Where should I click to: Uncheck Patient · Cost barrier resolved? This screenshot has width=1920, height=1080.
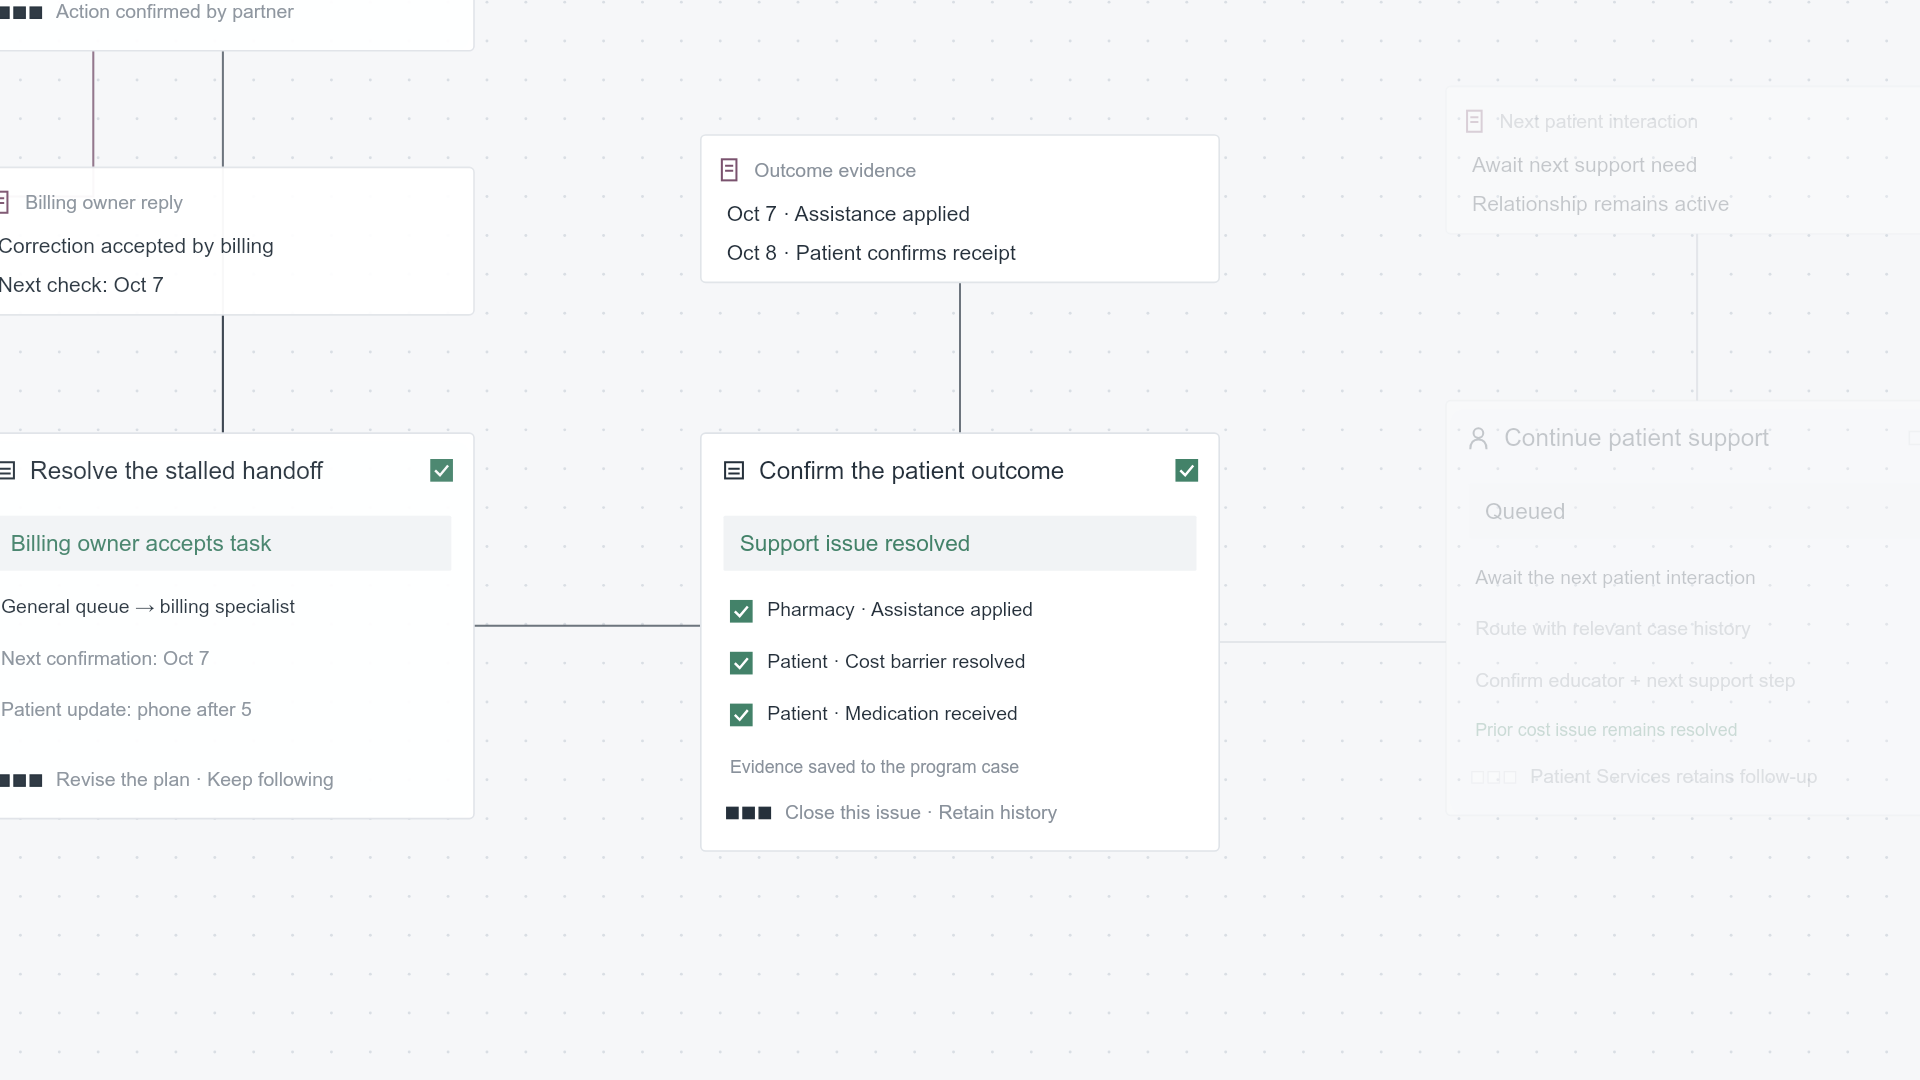click(x=741, y=663)
